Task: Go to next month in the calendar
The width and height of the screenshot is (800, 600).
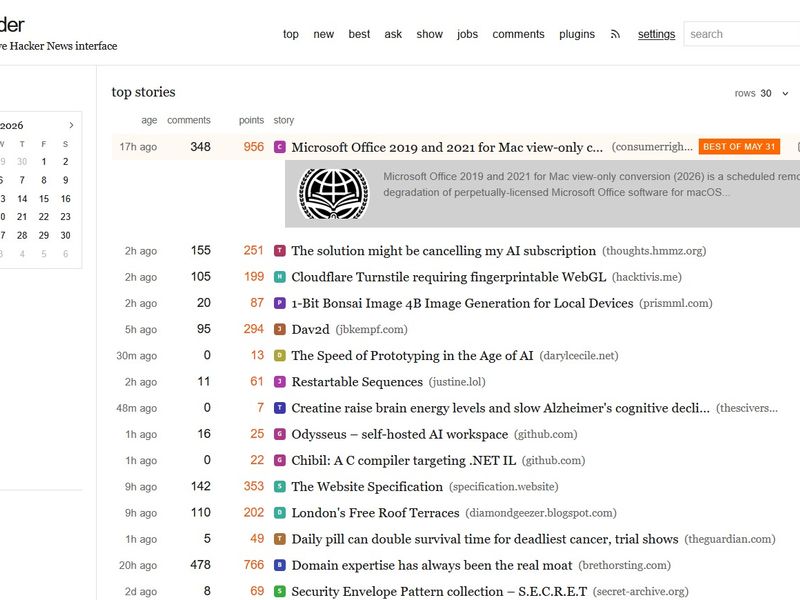Action: click(x=71, y=125)
